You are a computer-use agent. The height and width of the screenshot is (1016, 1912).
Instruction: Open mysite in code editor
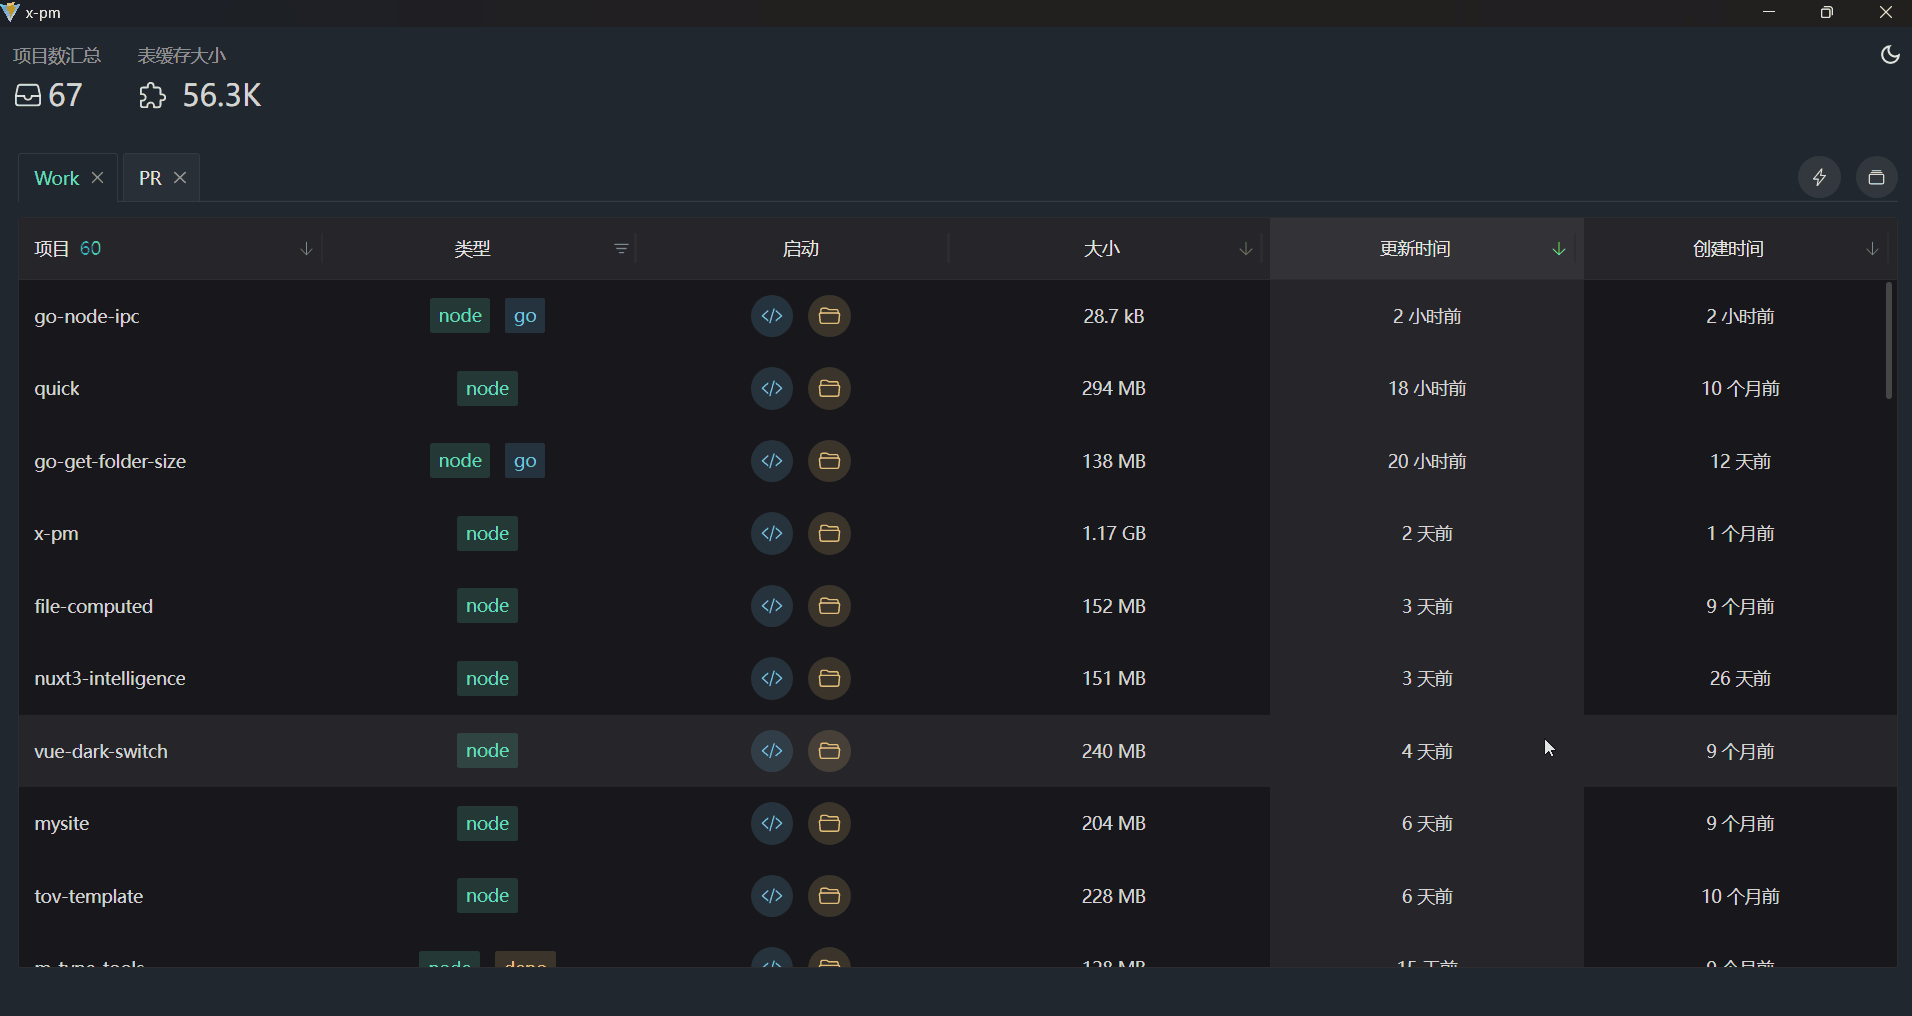[771, 823]
